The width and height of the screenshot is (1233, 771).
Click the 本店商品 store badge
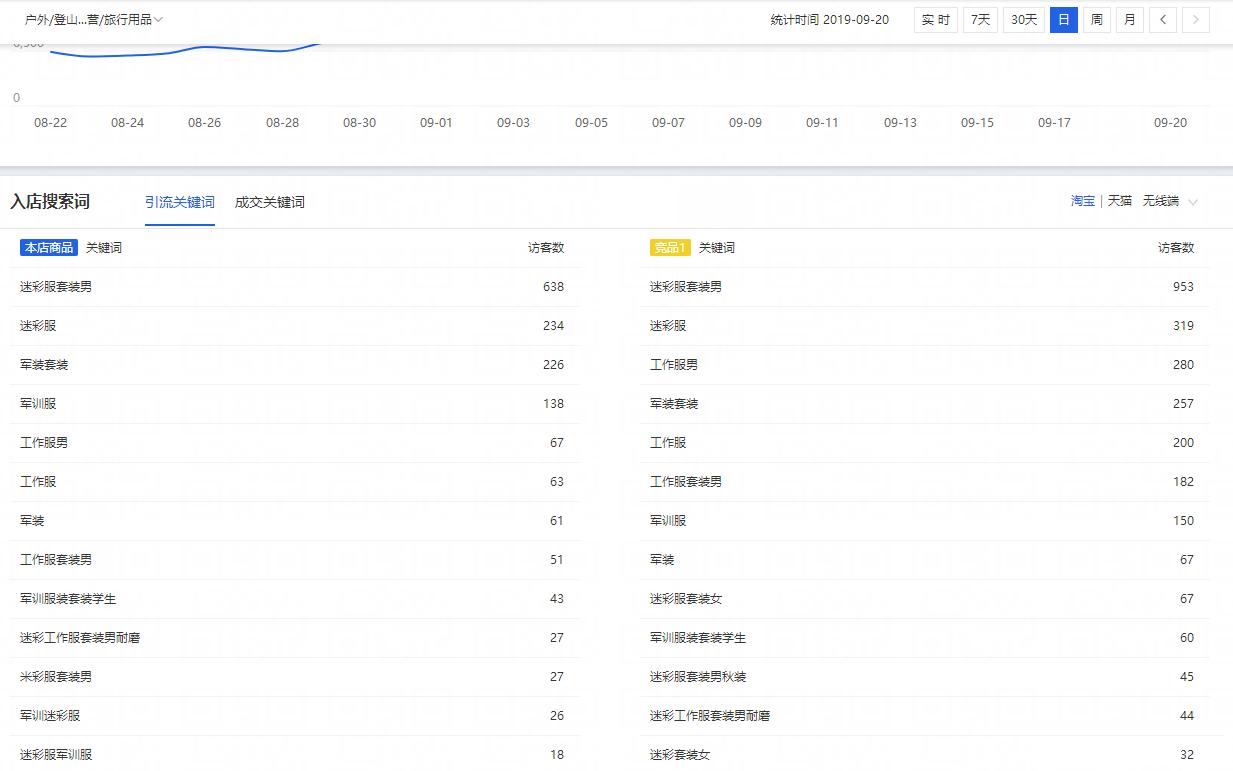(47, 247)
